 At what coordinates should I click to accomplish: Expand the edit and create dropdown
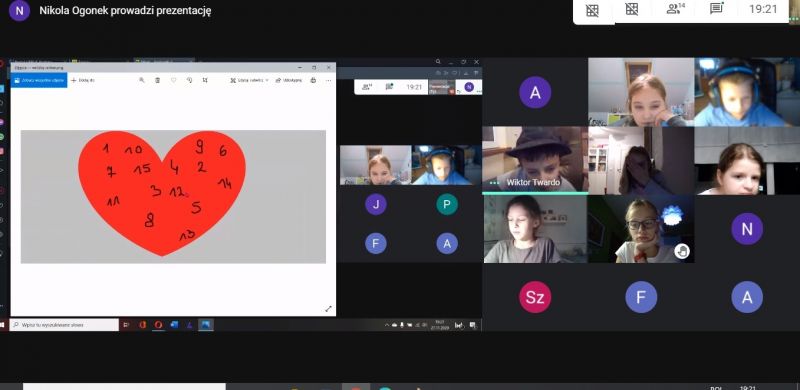[x=249, y=80]
